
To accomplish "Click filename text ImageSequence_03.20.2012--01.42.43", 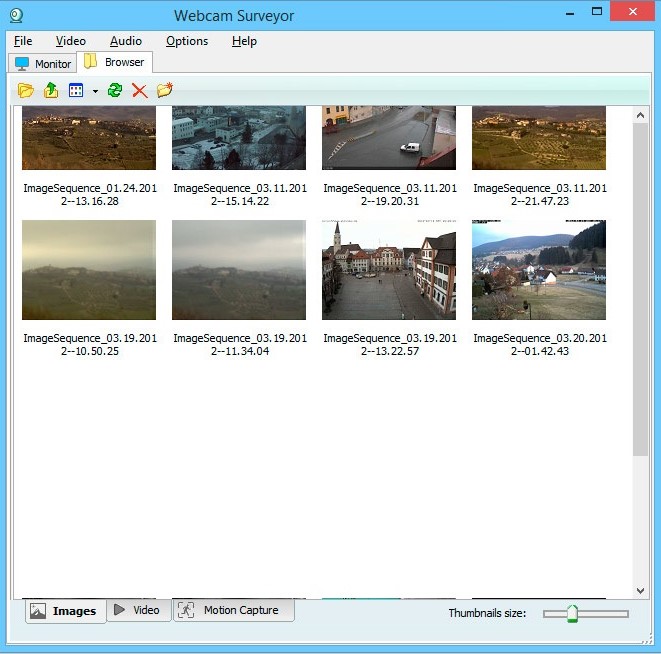I will click(540, 344).
